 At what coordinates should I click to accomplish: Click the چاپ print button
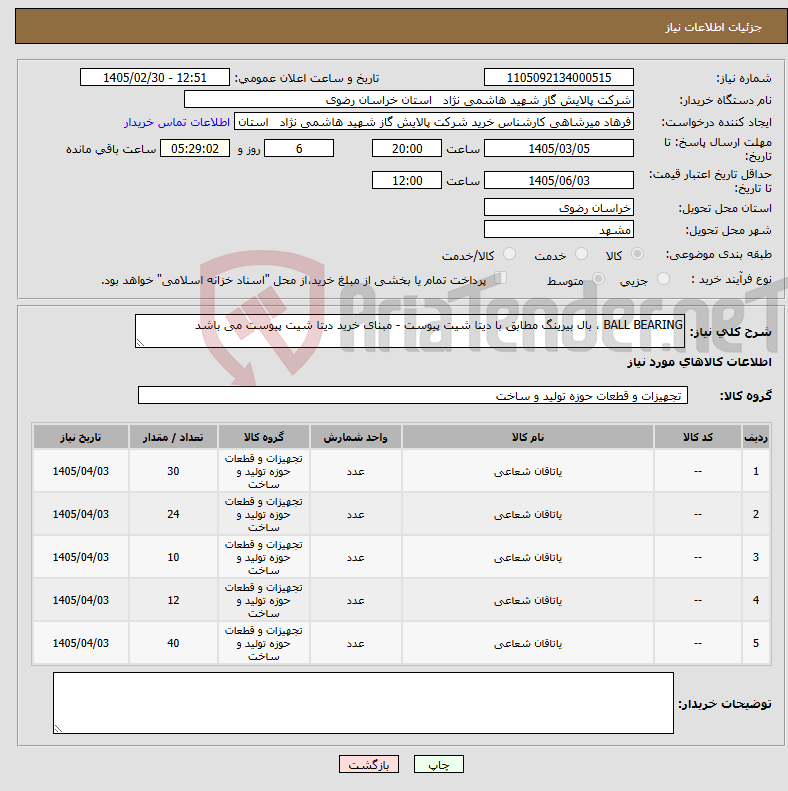coord(438,764)
